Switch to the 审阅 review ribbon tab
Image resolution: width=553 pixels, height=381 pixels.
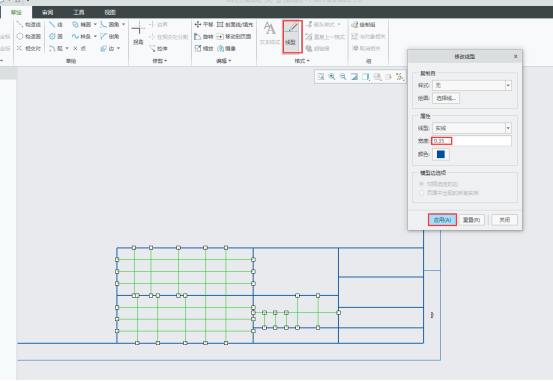(x=47, y=12)
